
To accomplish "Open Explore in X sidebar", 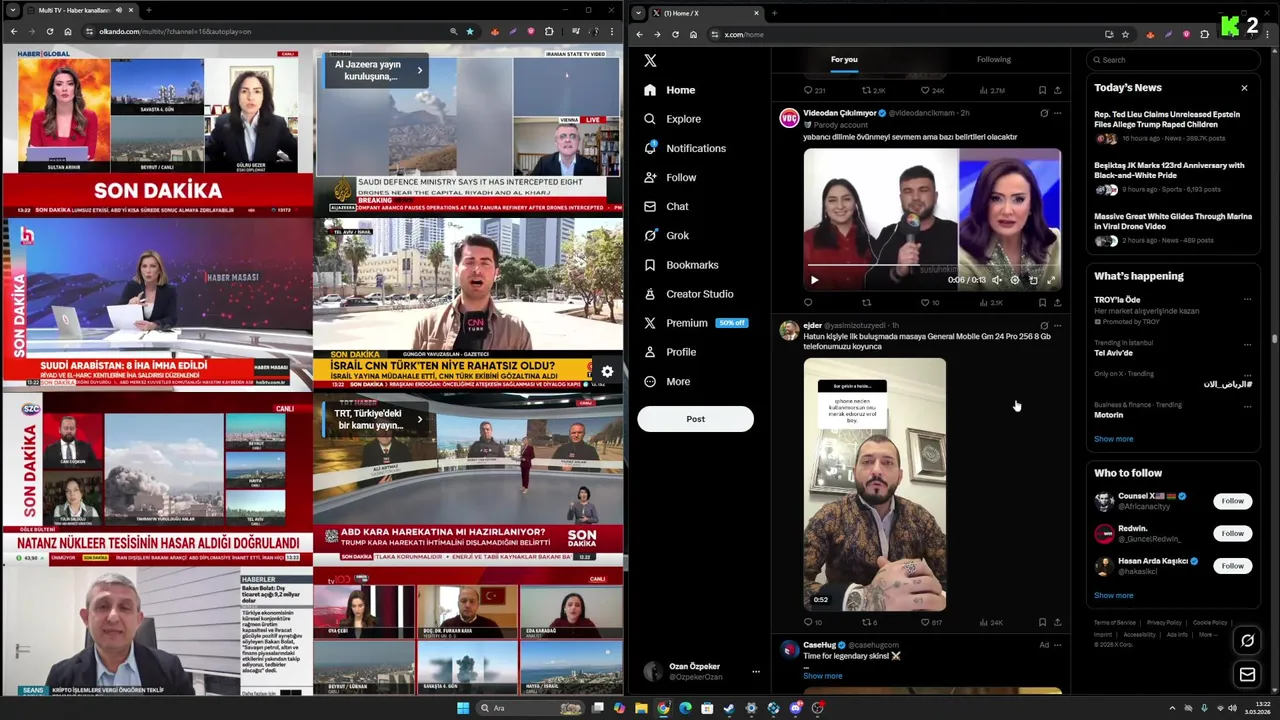I will coord(672,119).
